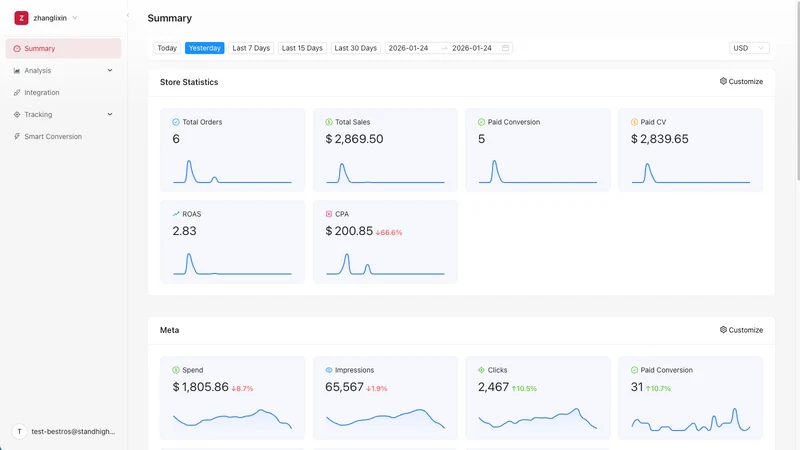Click the $ 2,869.50 Total Sales value
800x450 pixels.
pos(354,139)
